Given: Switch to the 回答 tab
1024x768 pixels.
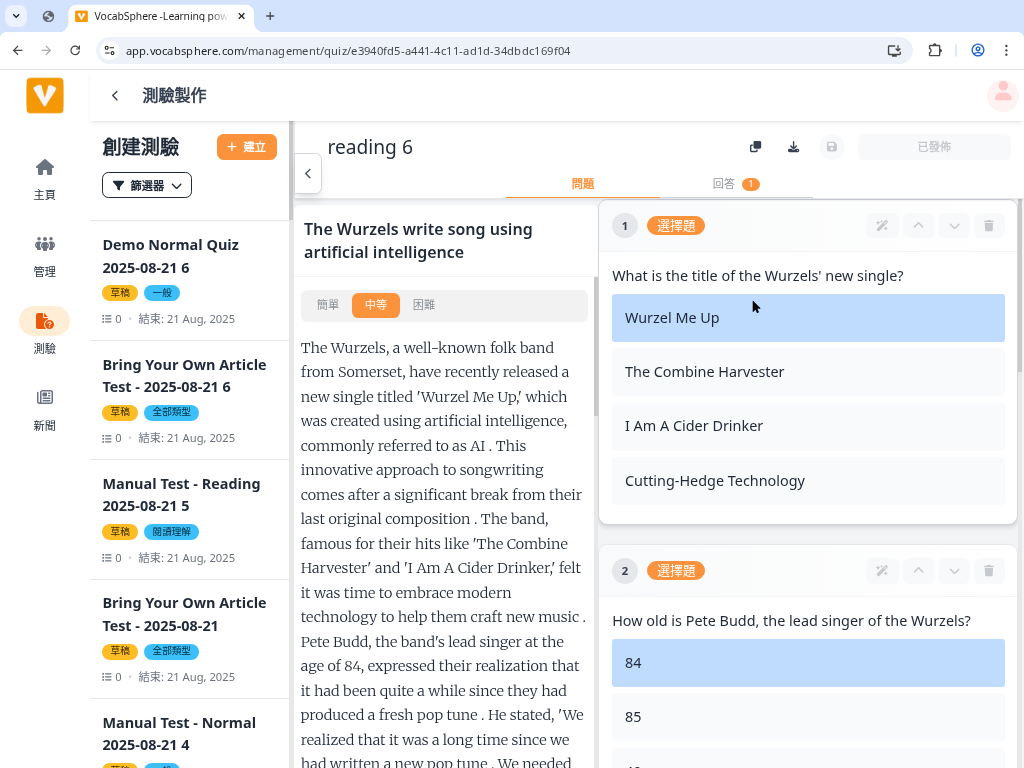Looking at the screenshot, I should pos(726,184).
